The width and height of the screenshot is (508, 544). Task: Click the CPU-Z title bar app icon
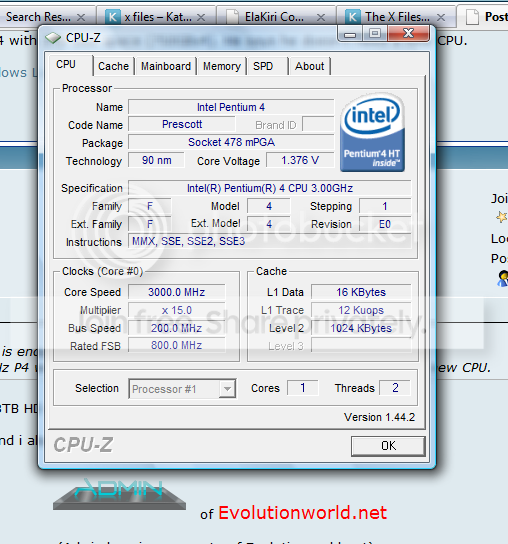click(53, 38)
